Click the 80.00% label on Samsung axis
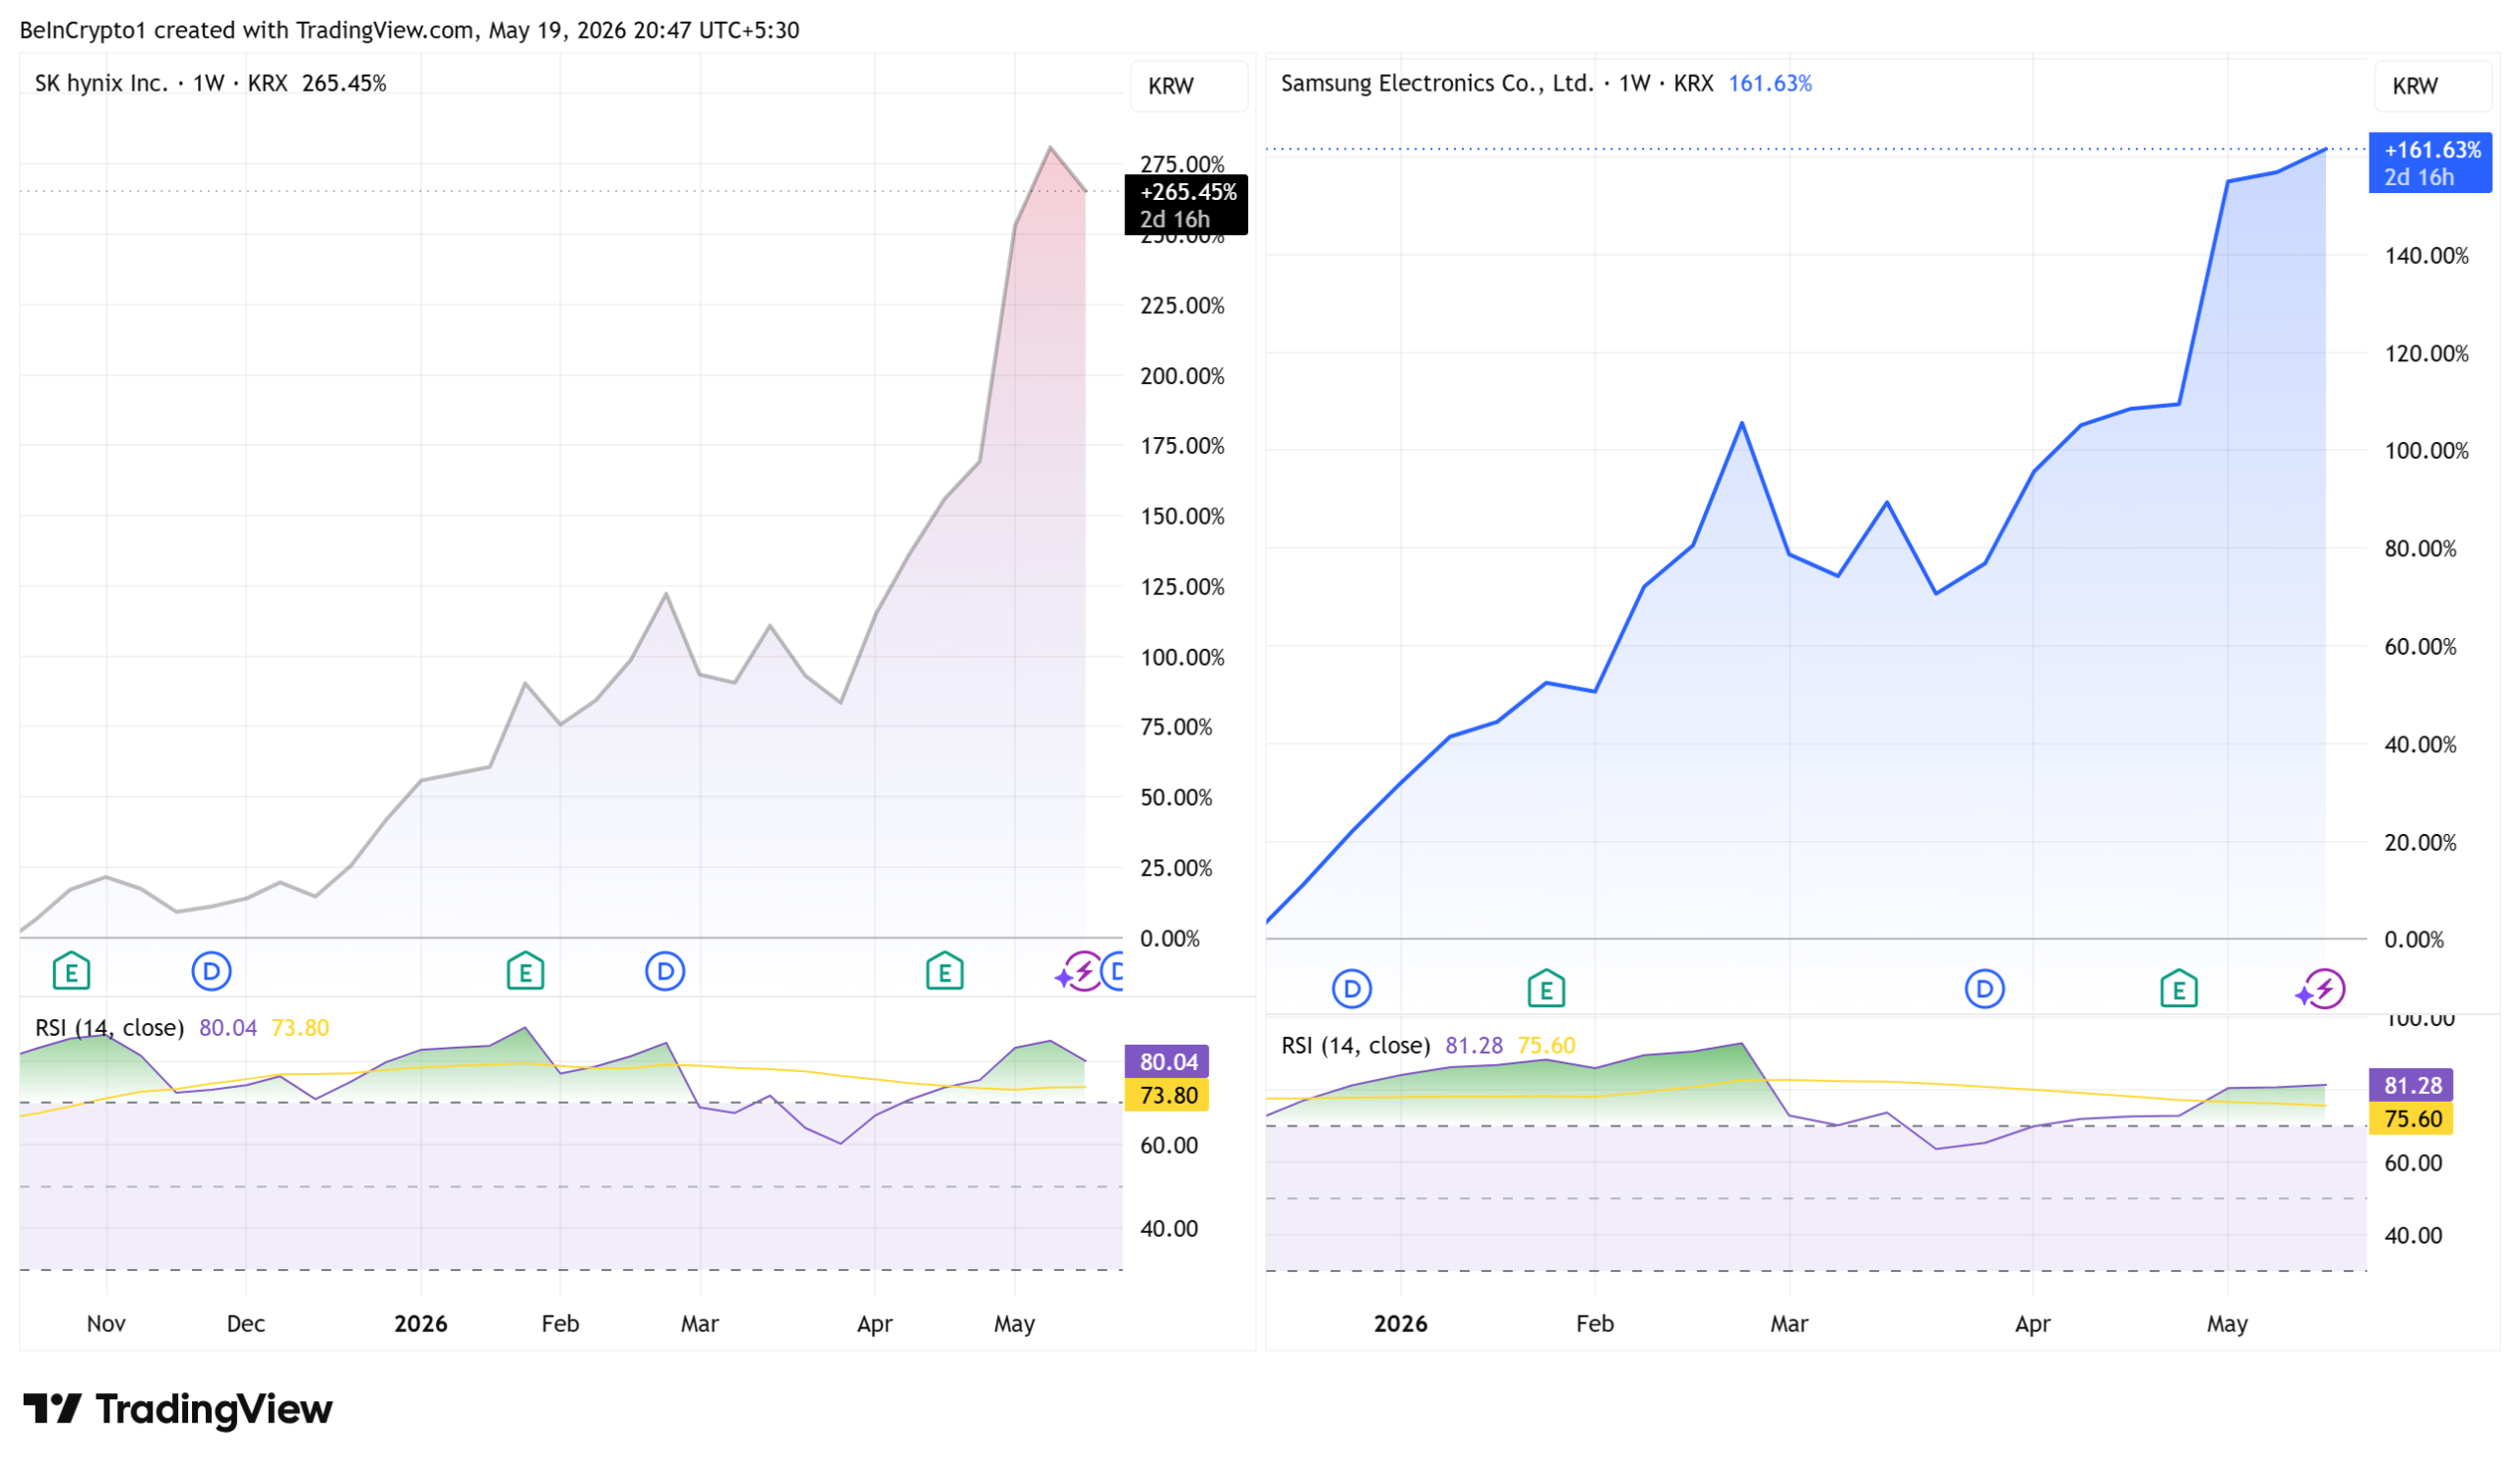Screen dimensions: 2520x1468 (x=2420, y=549)
